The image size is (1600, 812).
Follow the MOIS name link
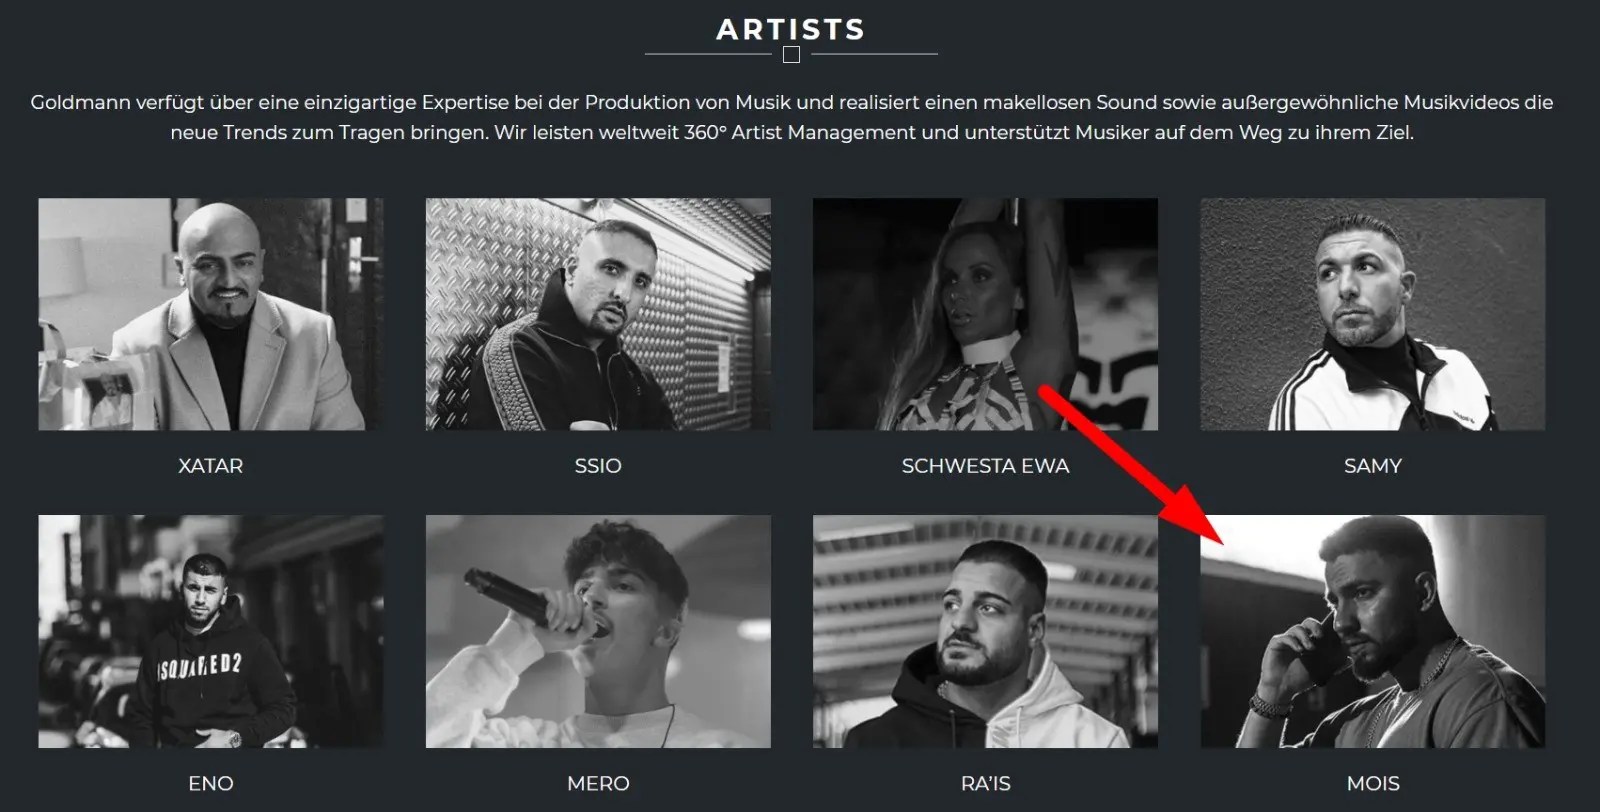(1372, 783)
